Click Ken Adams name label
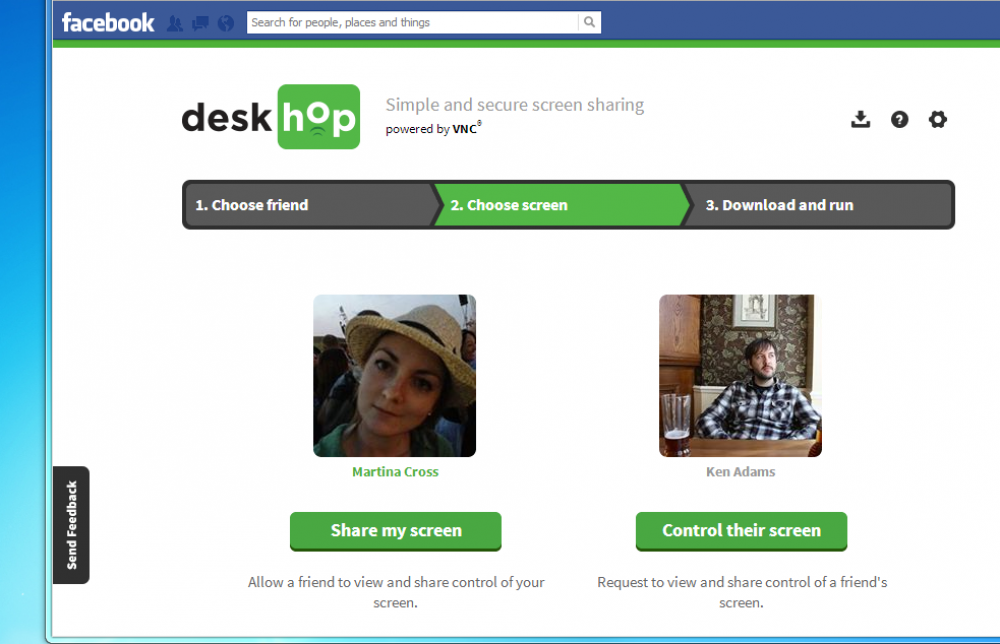 (740, 472)
